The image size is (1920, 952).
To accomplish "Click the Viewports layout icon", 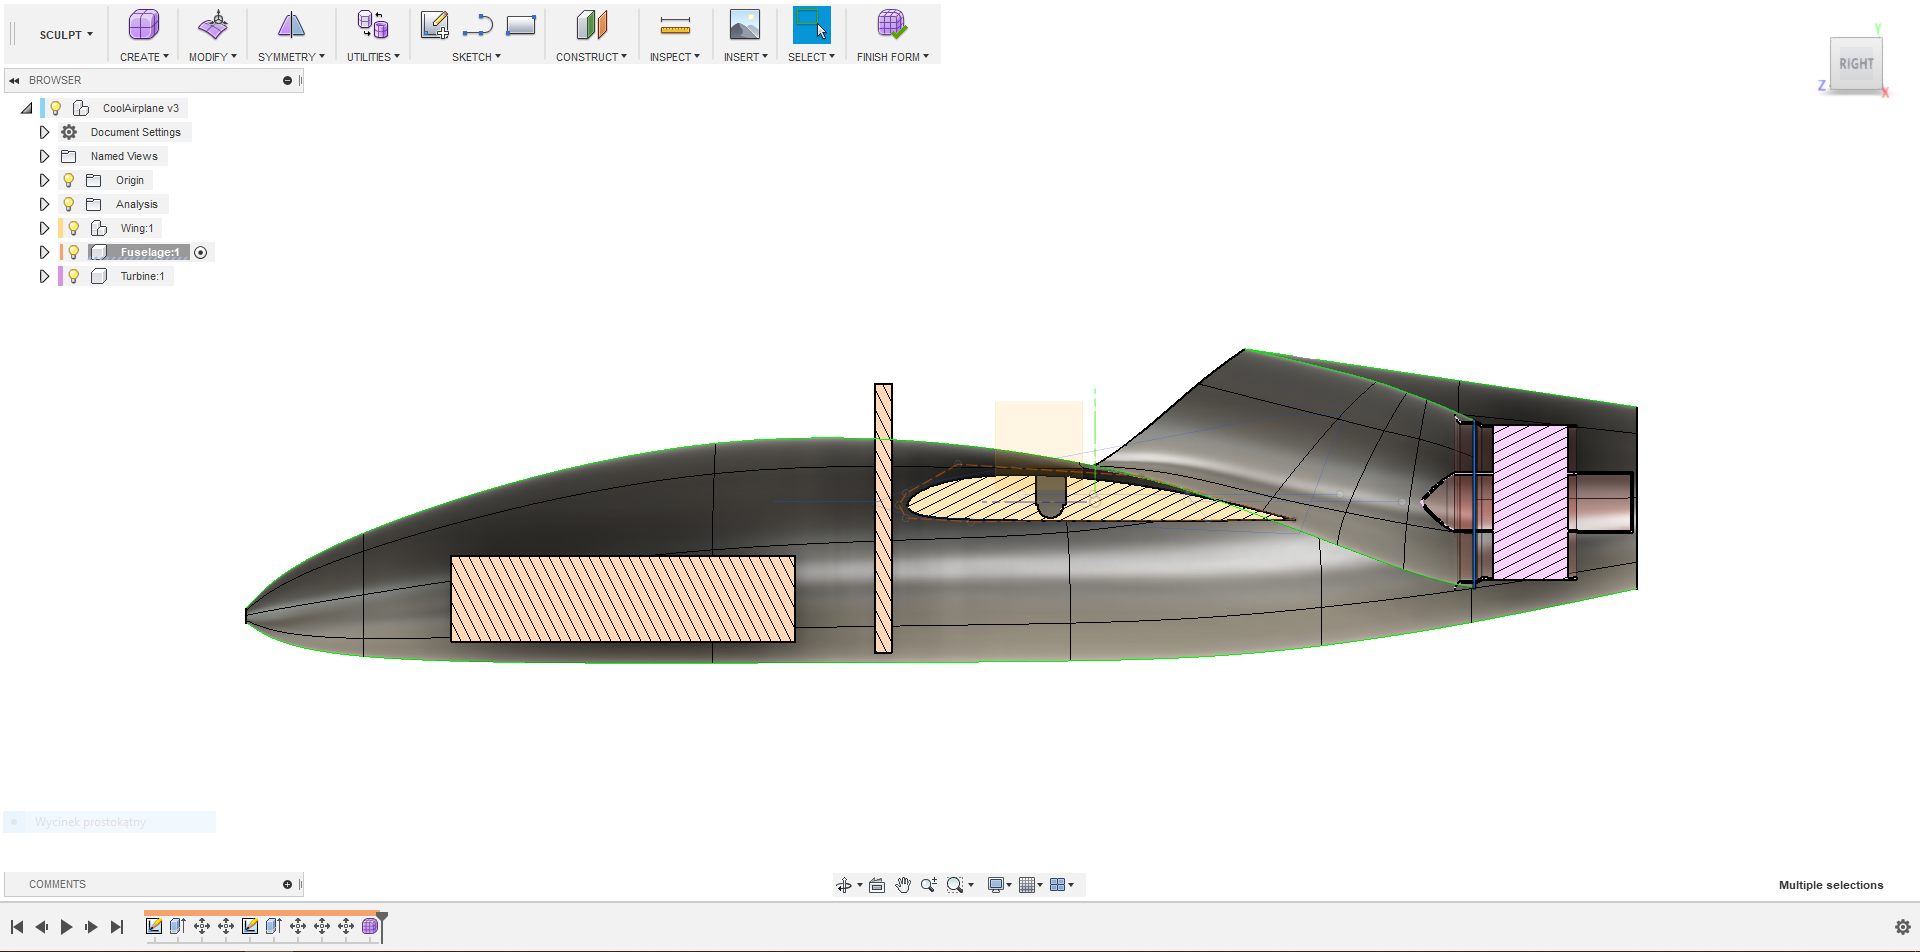I will [1057, 885].
